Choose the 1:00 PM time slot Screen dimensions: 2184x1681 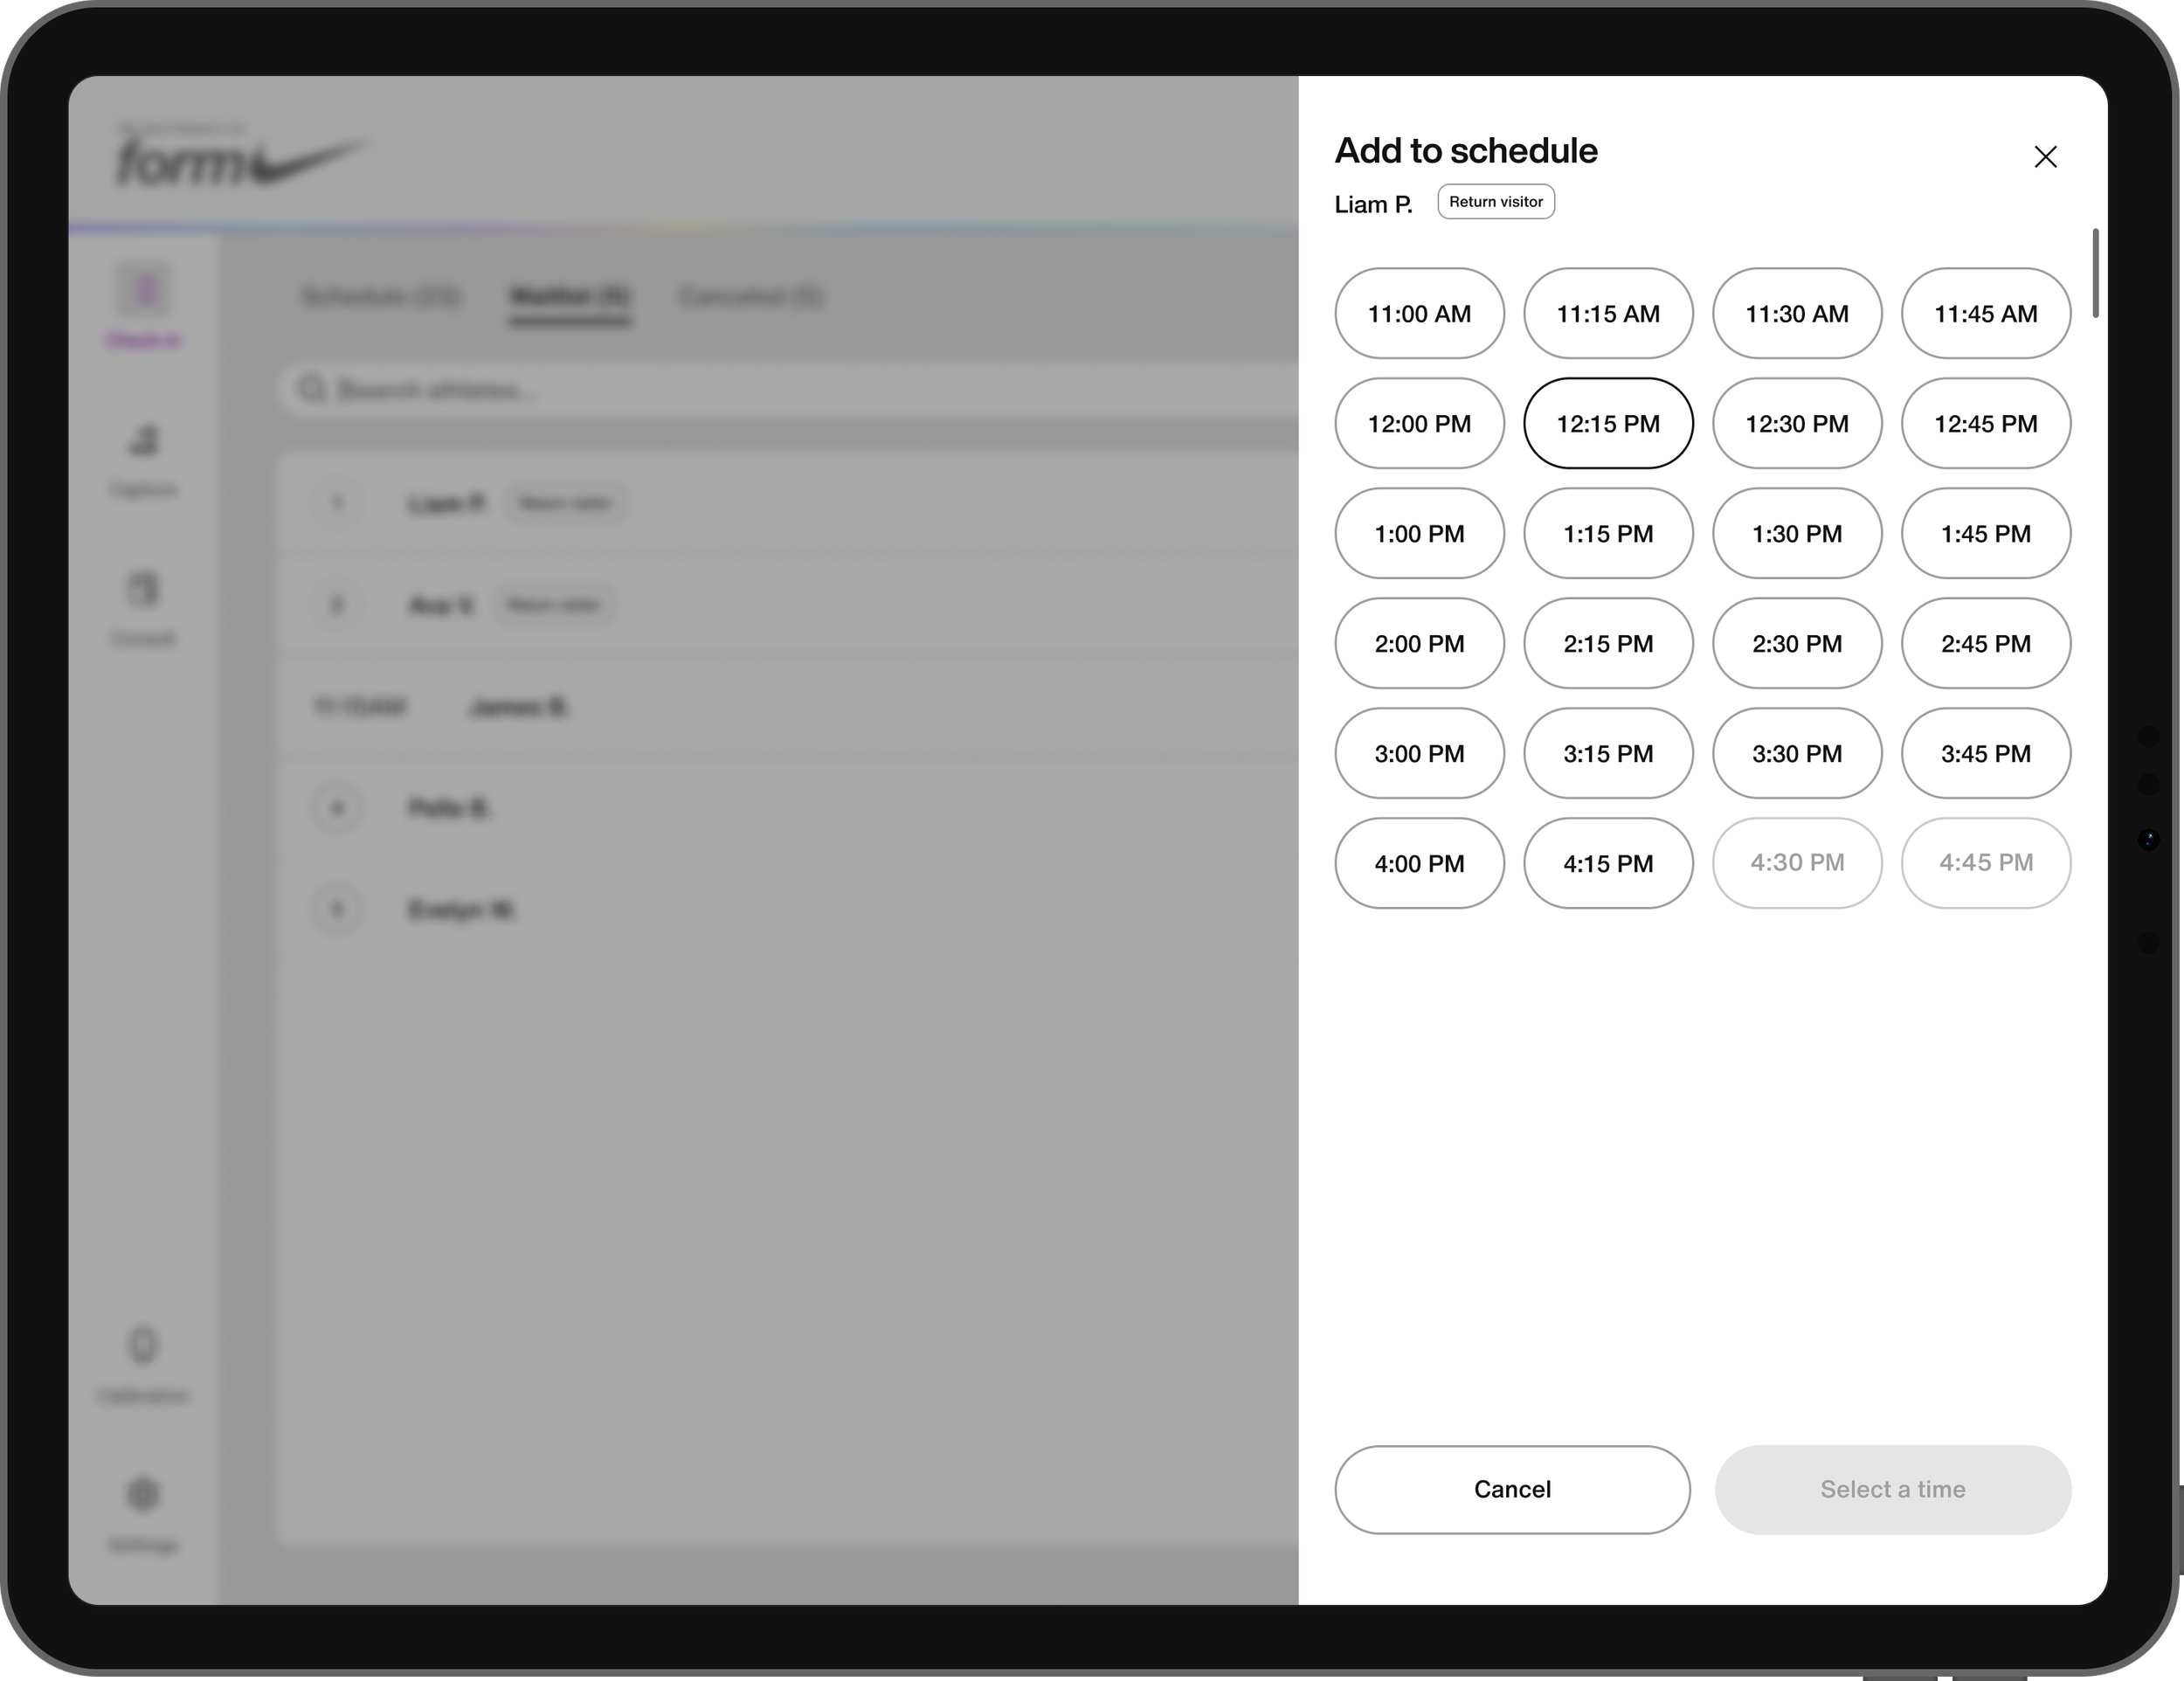click(x=1419, y=533)
